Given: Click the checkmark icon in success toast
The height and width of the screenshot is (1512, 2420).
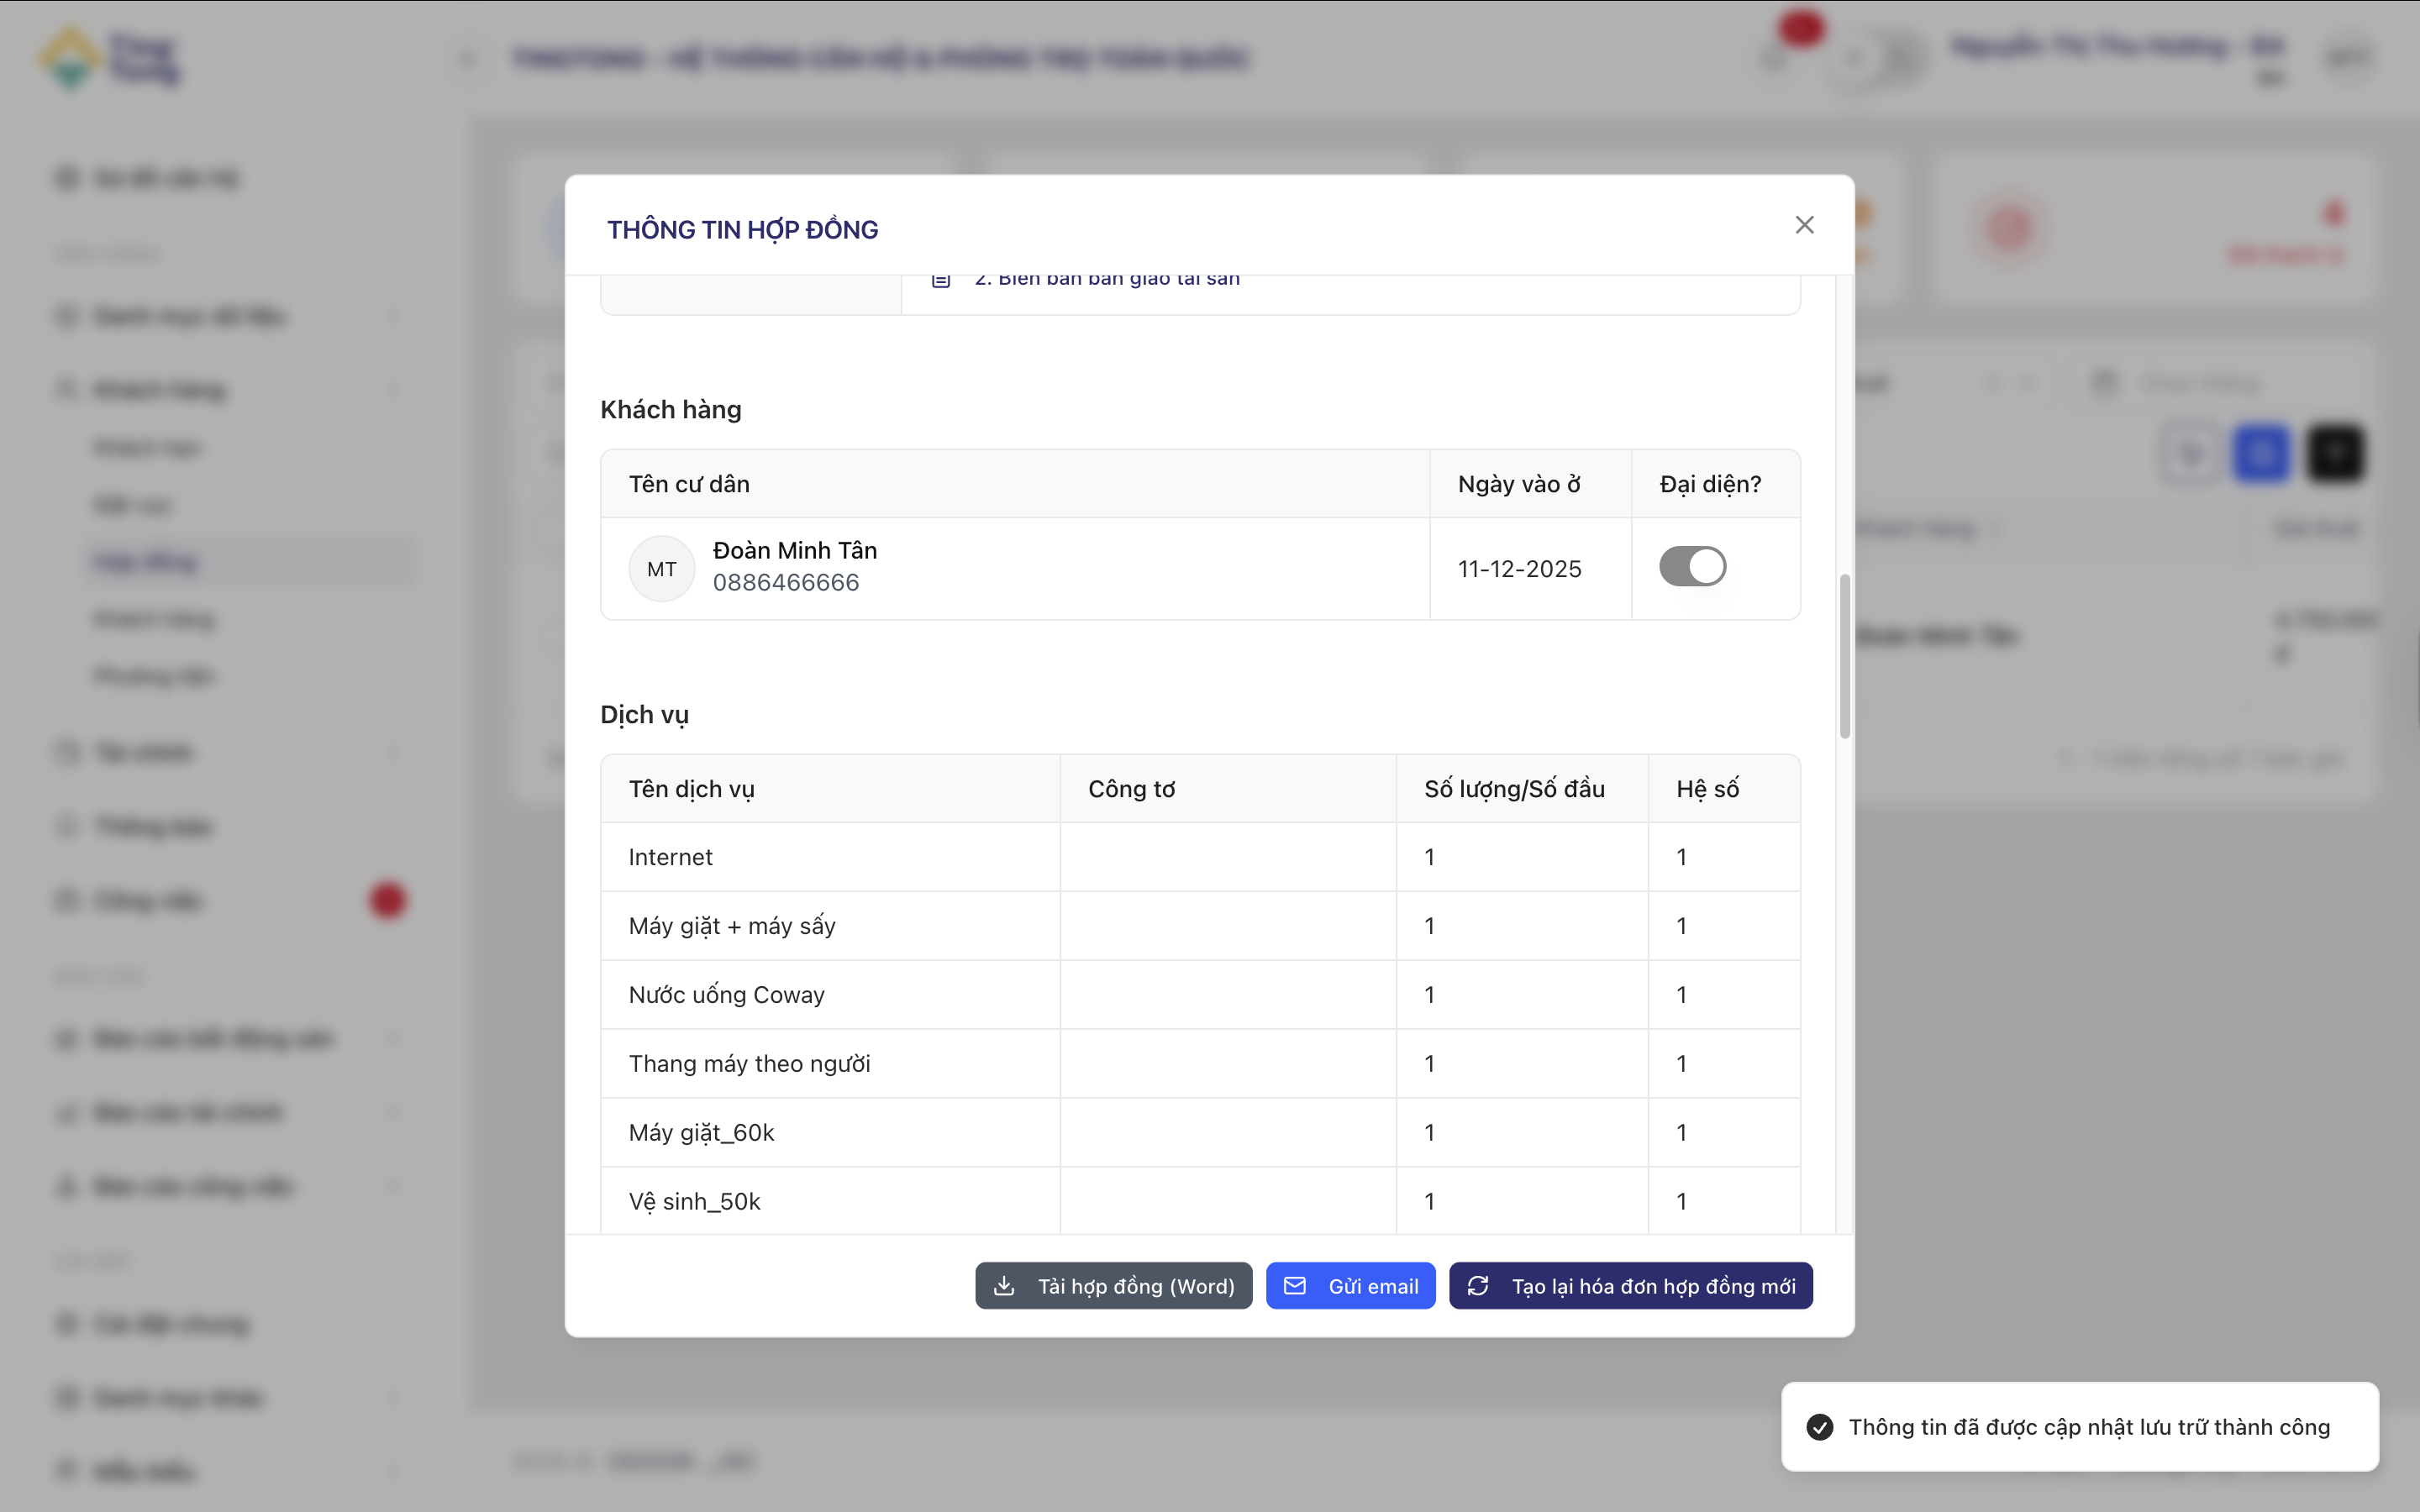Looking at the screenshot, I should point(1820,1427).
